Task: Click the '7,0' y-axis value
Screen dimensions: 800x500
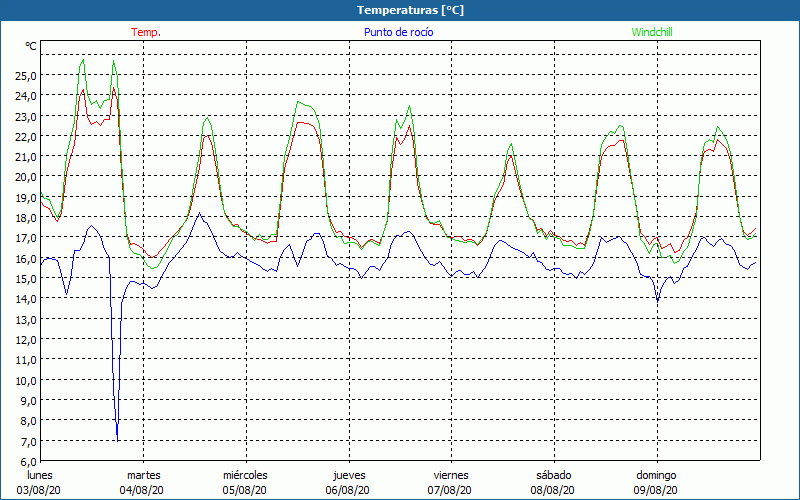Action: tap(28, 441)
